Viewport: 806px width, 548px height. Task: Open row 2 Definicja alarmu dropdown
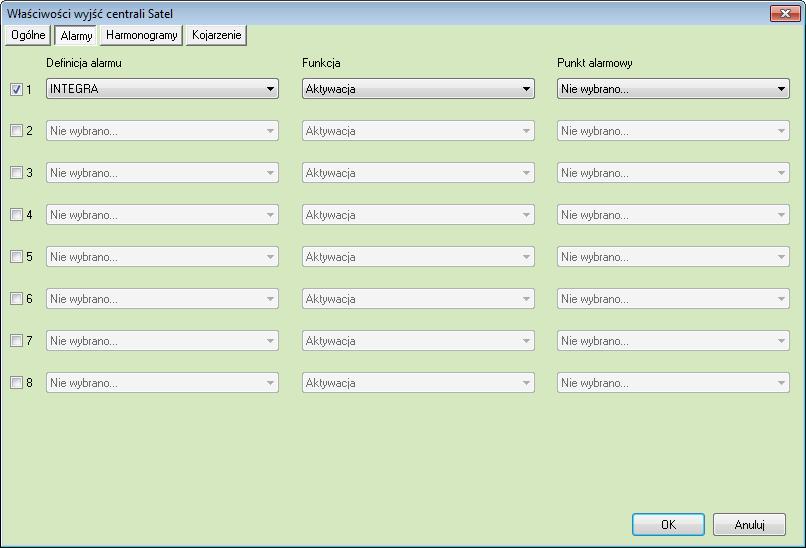pos(162,131)
